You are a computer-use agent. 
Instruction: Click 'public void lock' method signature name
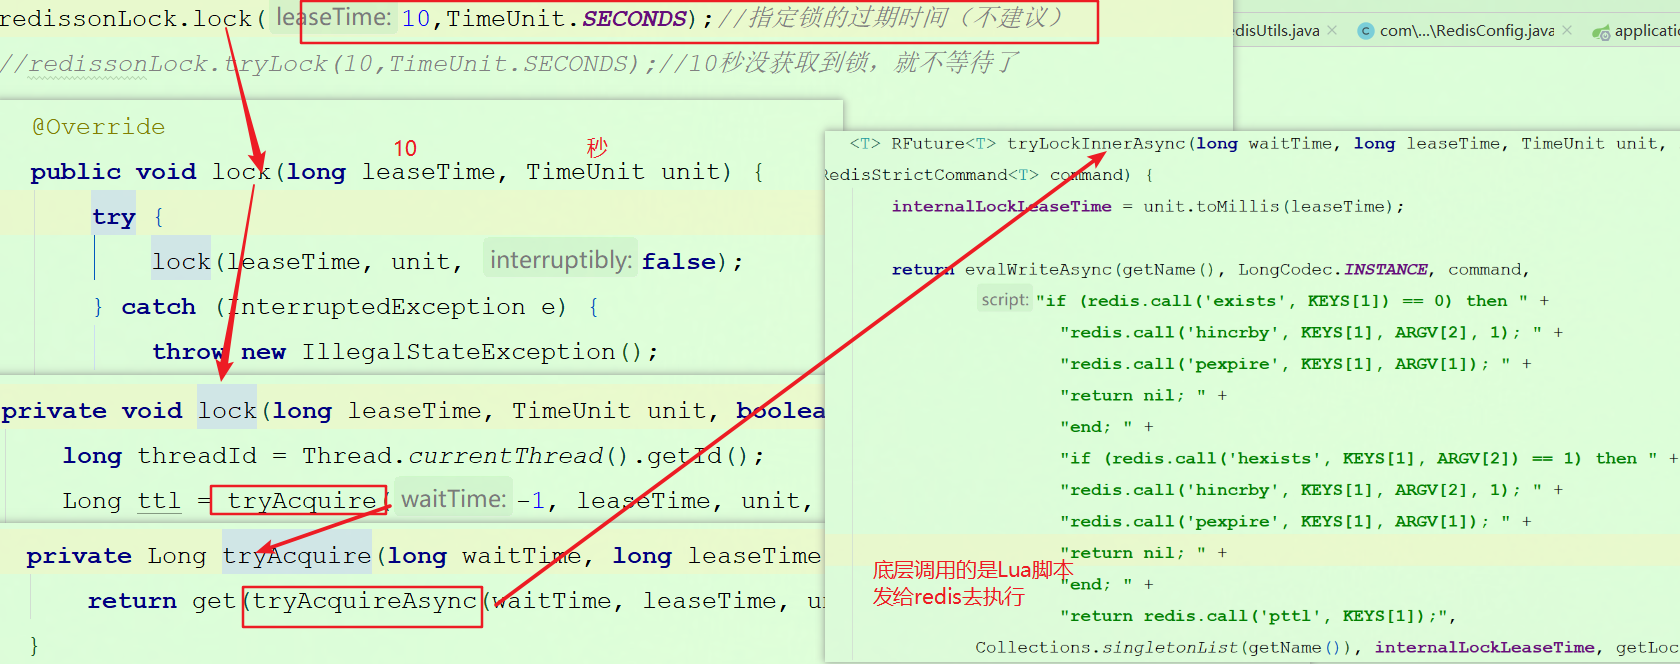241,171
